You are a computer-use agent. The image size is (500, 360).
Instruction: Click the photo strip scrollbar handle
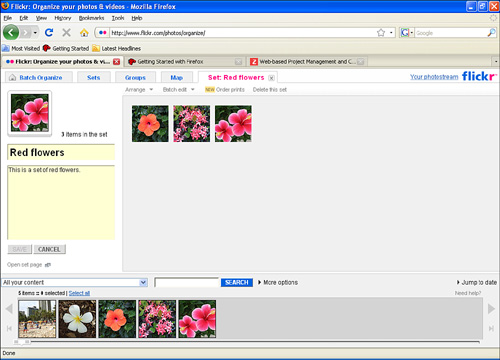coord(22,342)
